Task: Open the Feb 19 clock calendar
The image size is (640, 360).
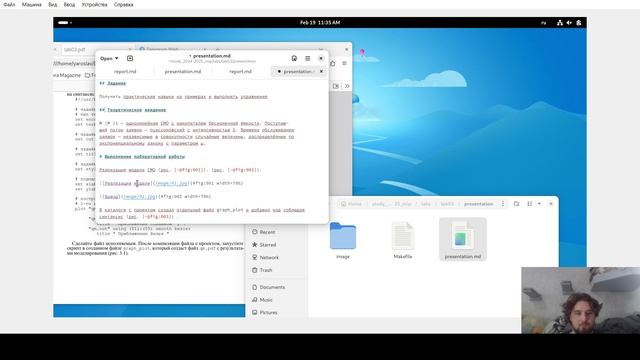Action: (x=320, y=22)
